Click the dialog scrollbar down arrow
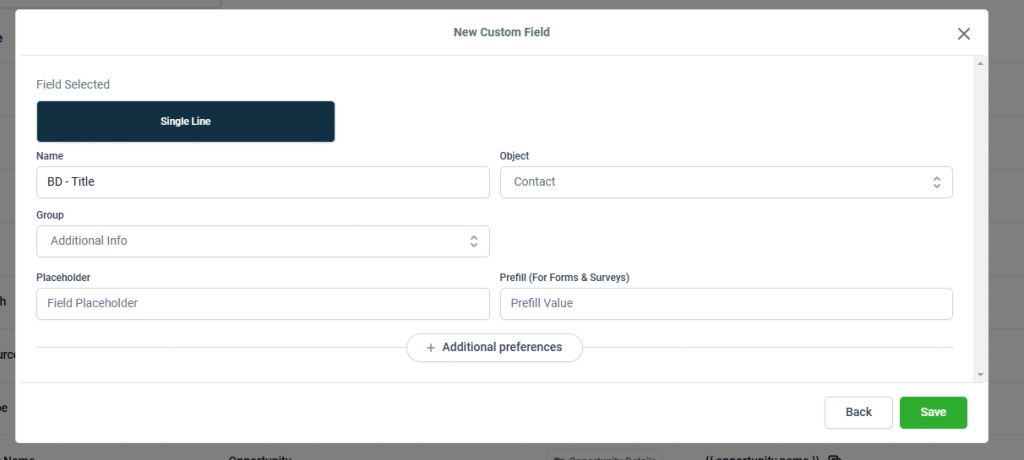 coord(980,374)
